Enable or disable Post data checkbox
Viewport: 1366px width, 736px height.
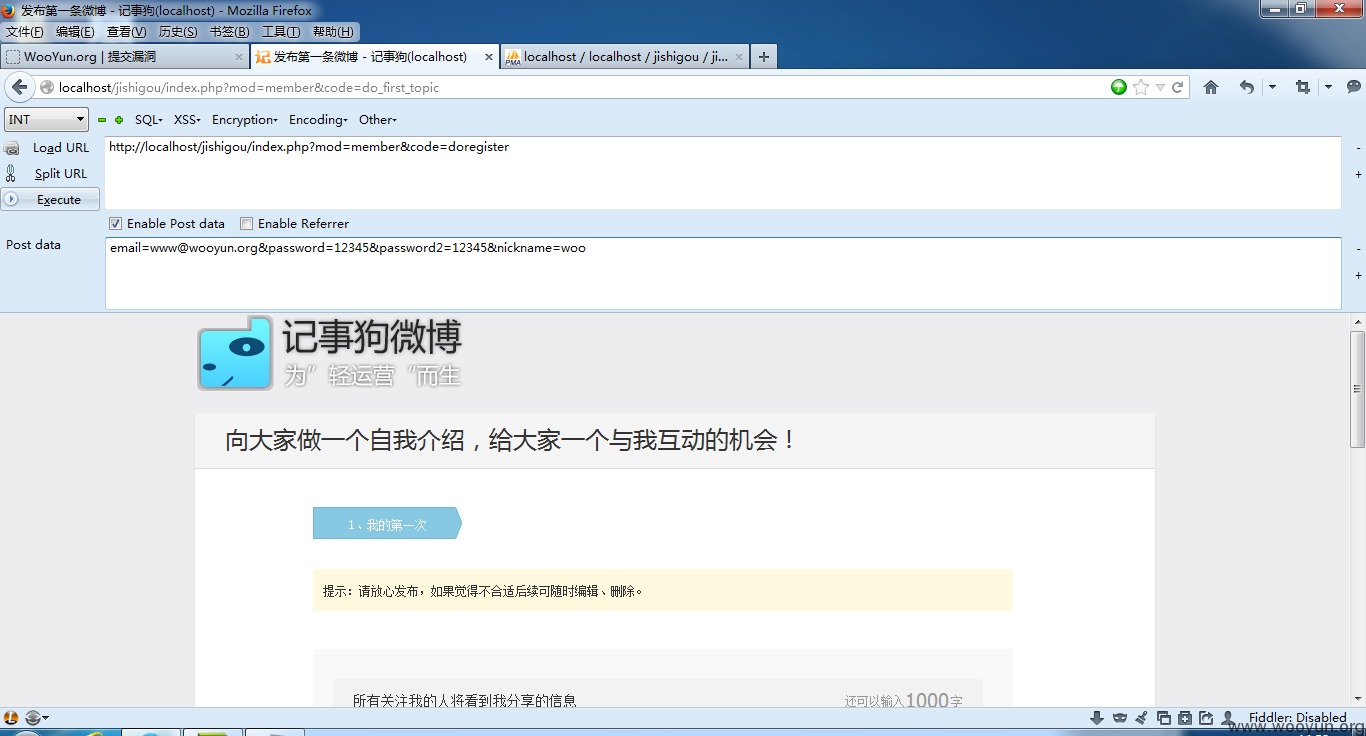[115, 223]
